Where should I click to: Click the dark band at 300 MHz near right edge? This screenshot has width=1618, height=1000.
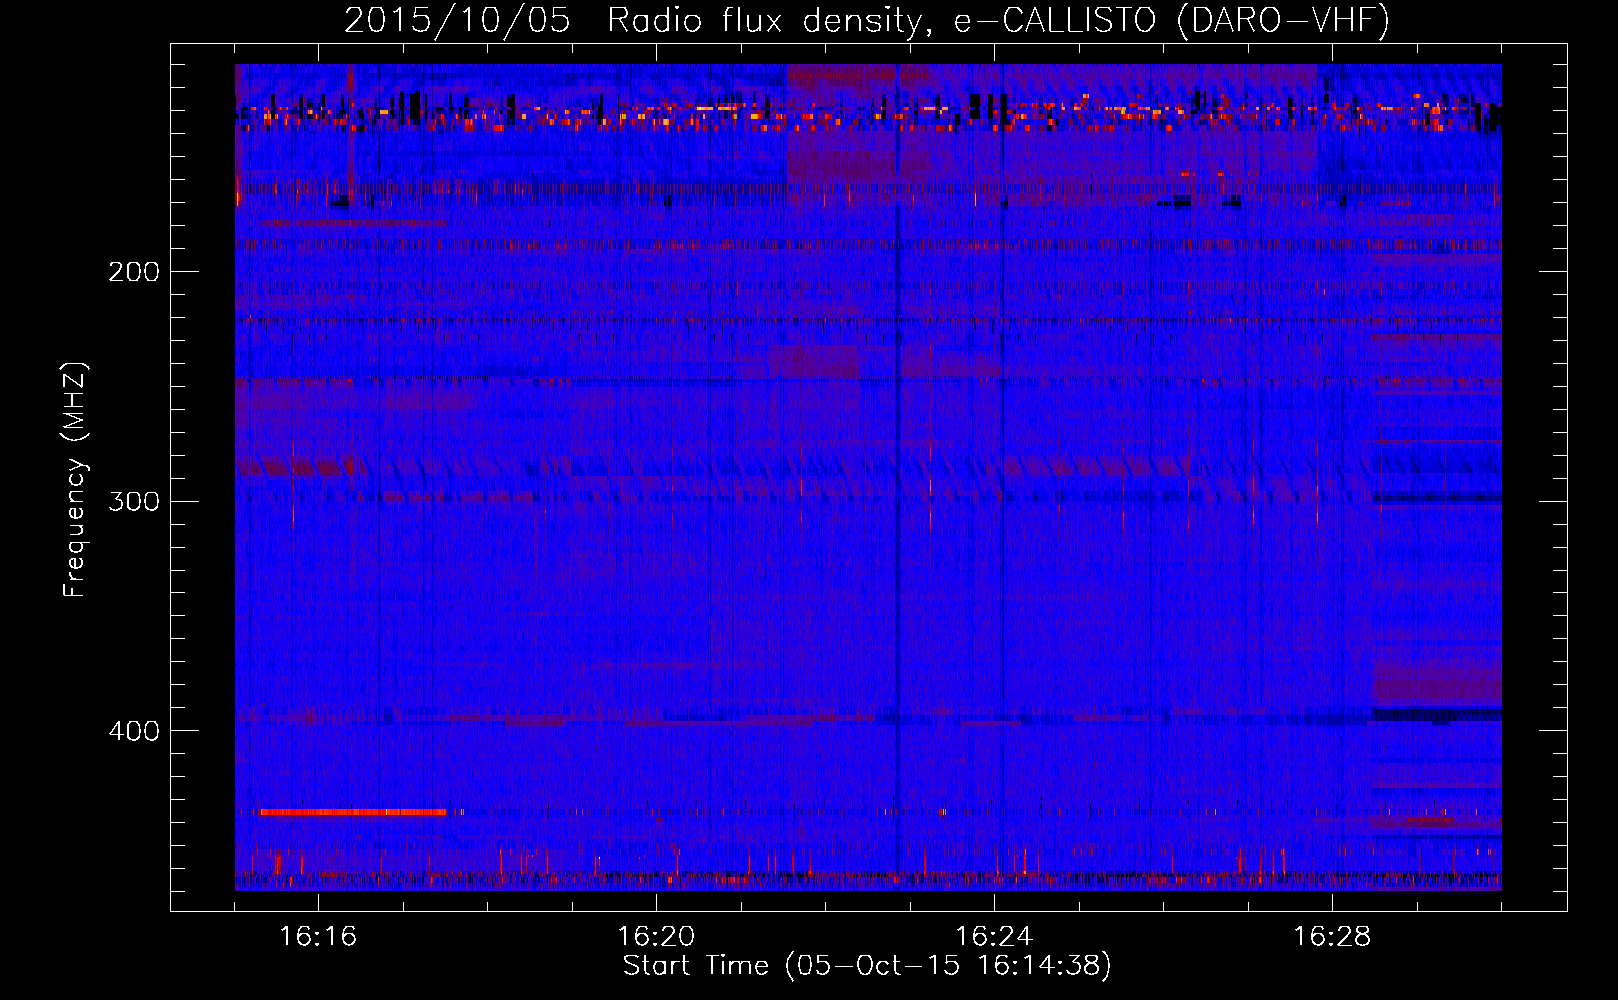[x=1436, y=497]
